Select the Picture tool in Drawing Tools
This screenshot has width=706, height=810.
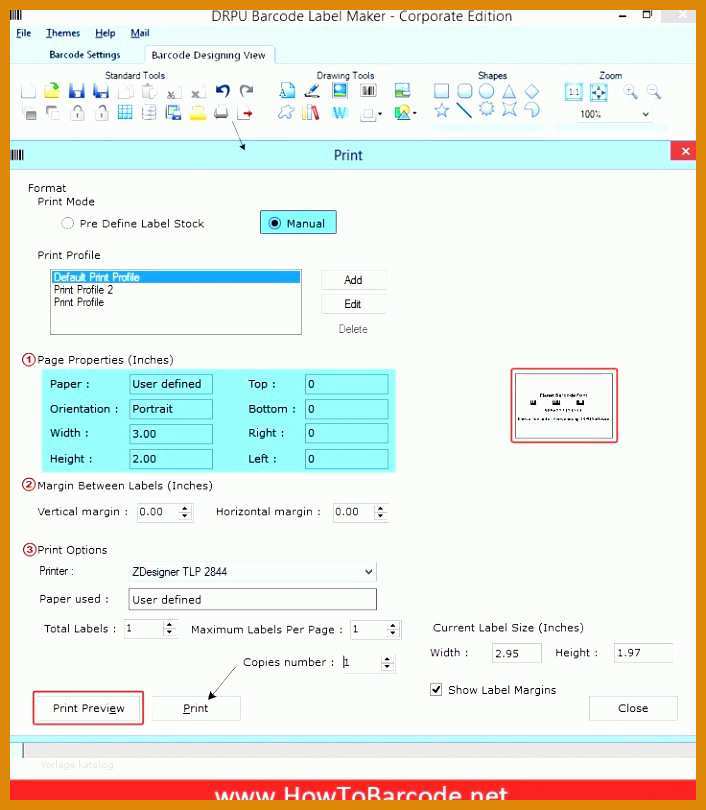click(x=340, y=91)
